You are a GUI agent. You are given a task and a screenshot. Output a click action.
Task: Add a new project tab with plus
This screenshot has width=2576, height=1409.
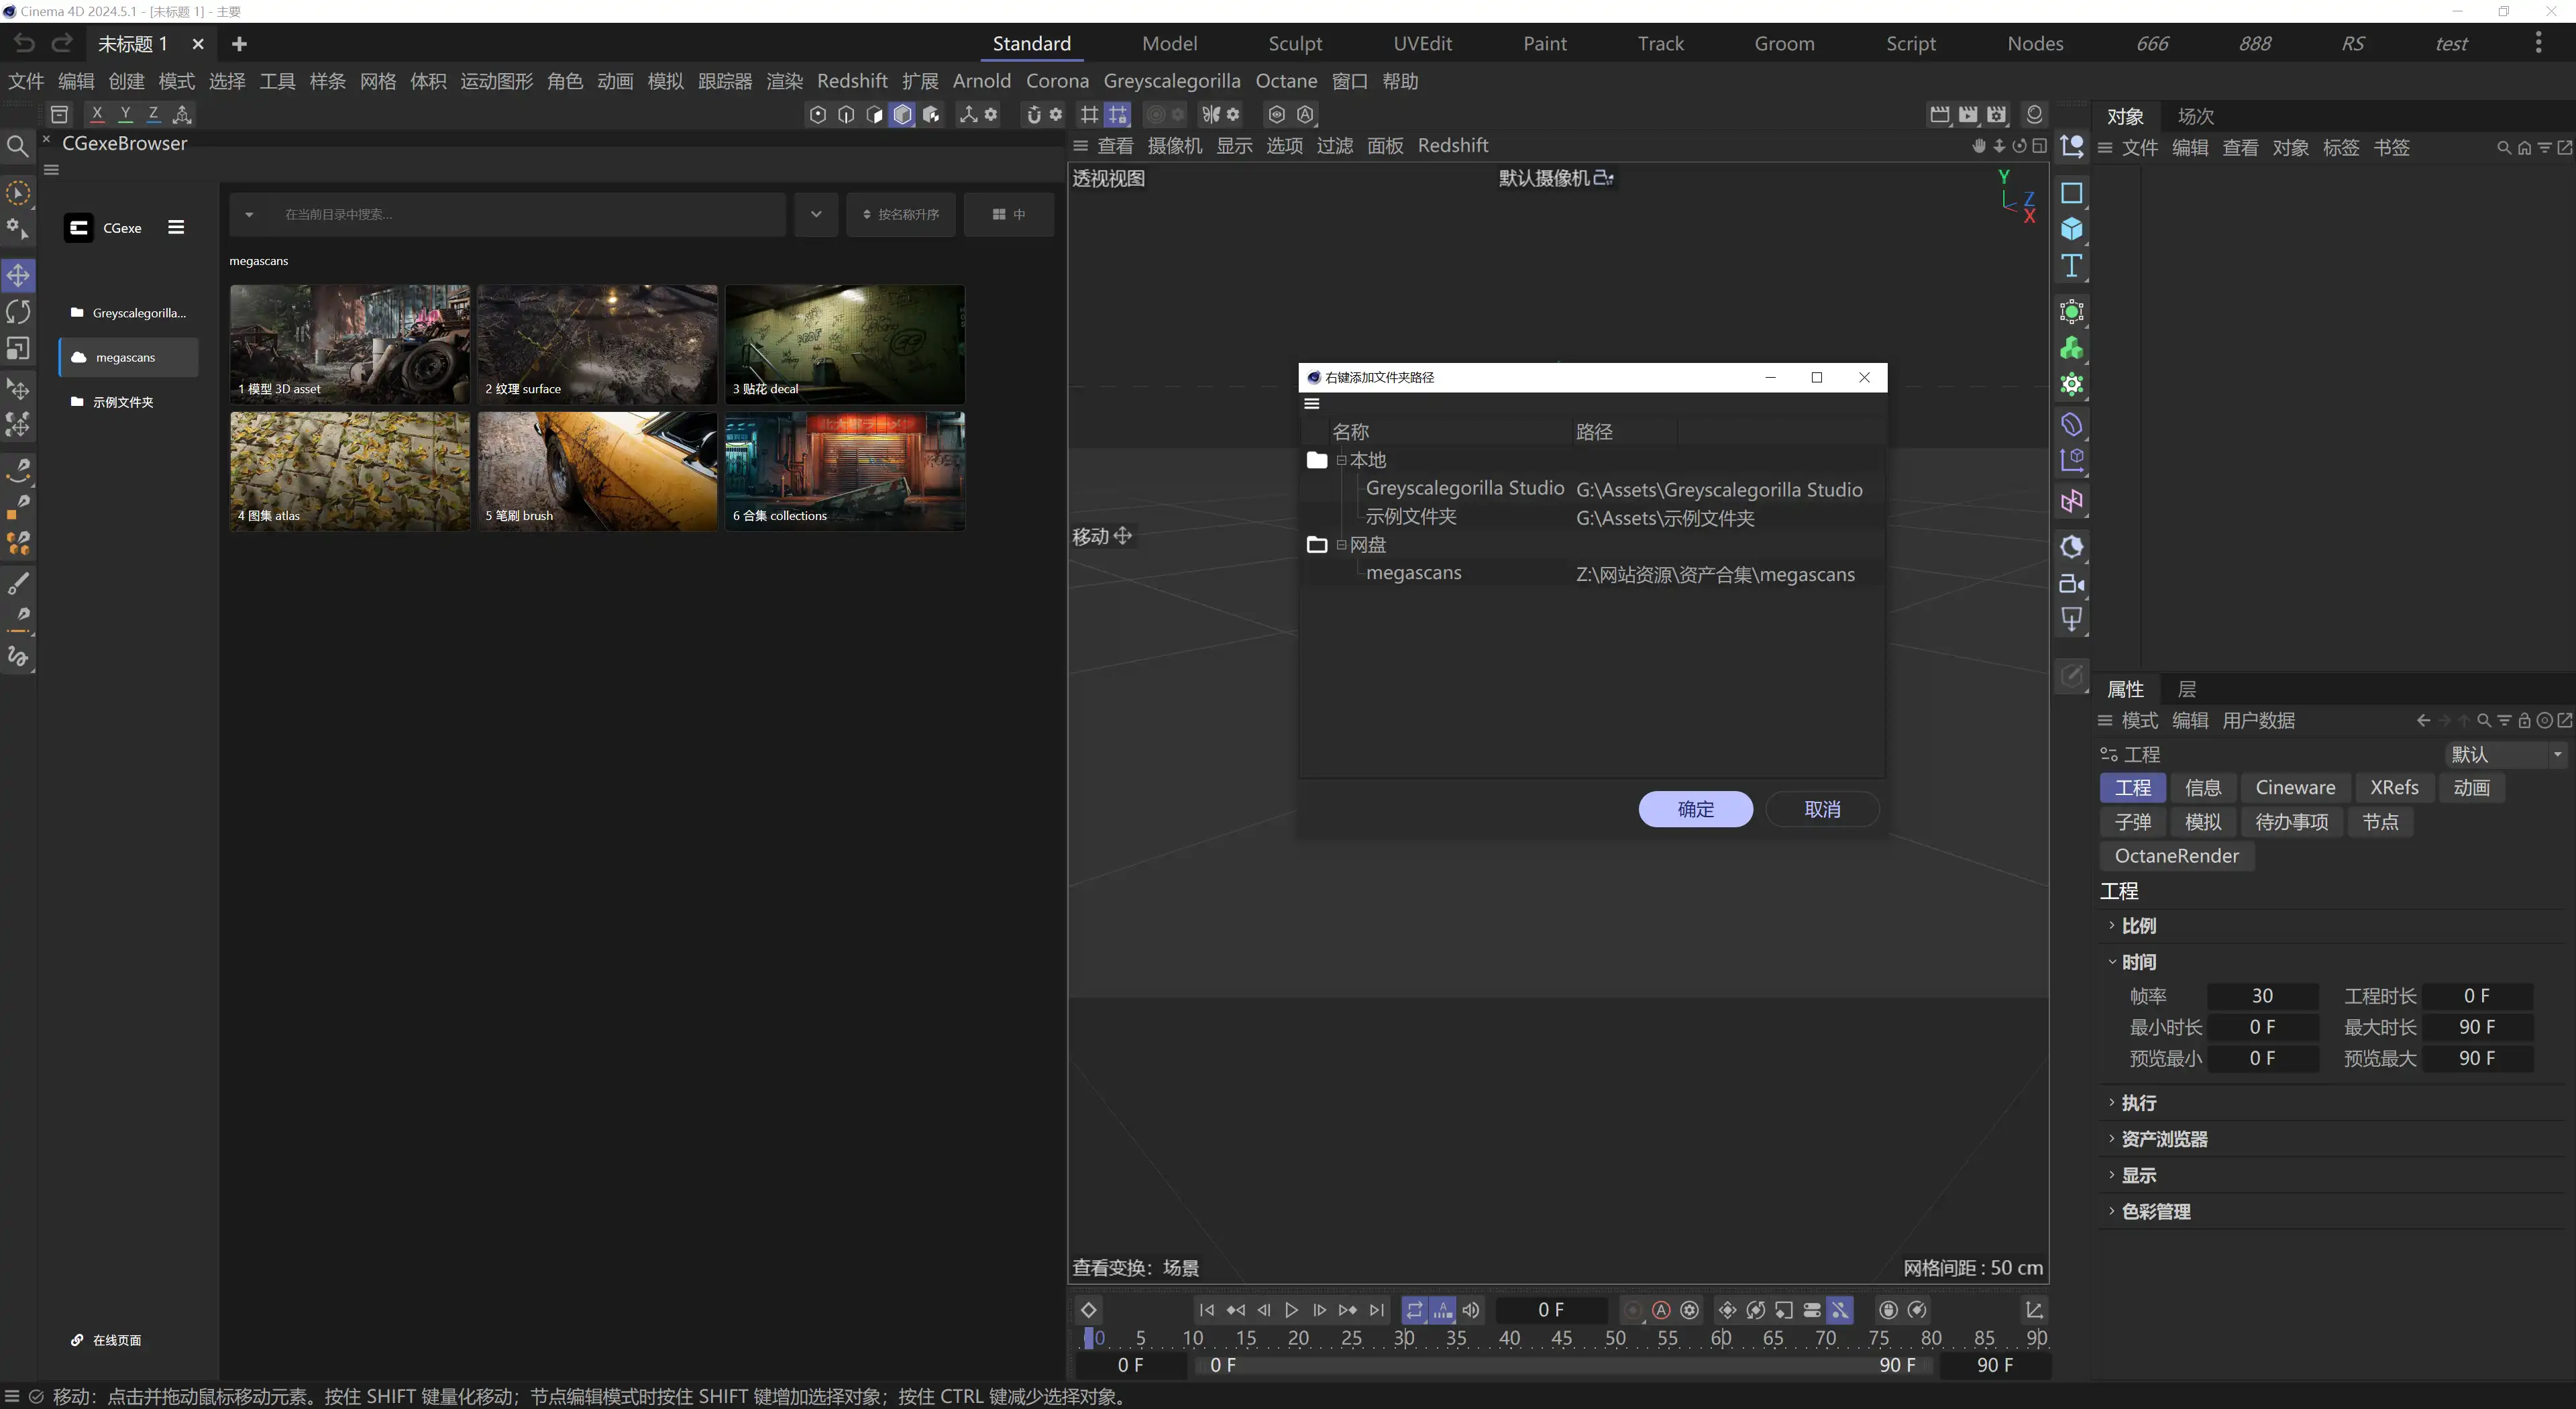pyautogui.click(x=239, y=44)
